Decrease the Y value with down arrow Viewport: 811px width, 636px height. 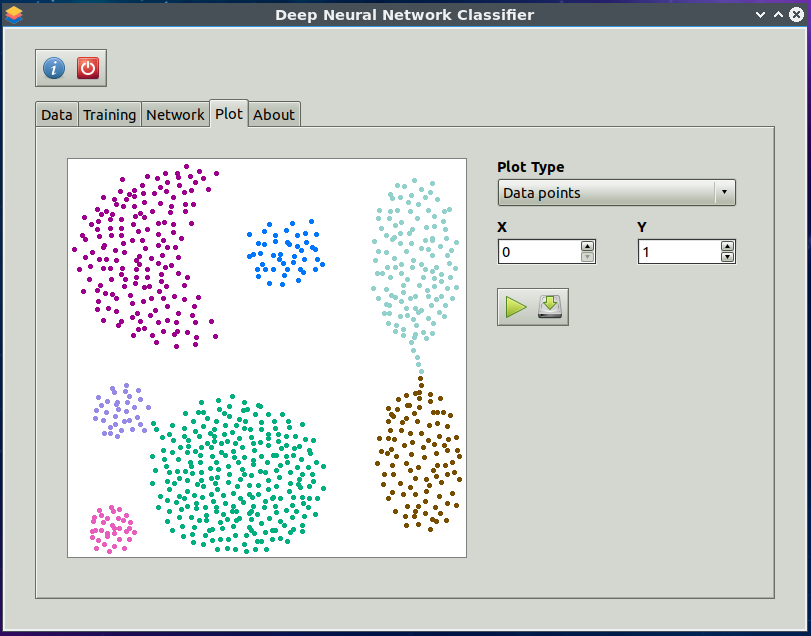(x=727, y=257)
